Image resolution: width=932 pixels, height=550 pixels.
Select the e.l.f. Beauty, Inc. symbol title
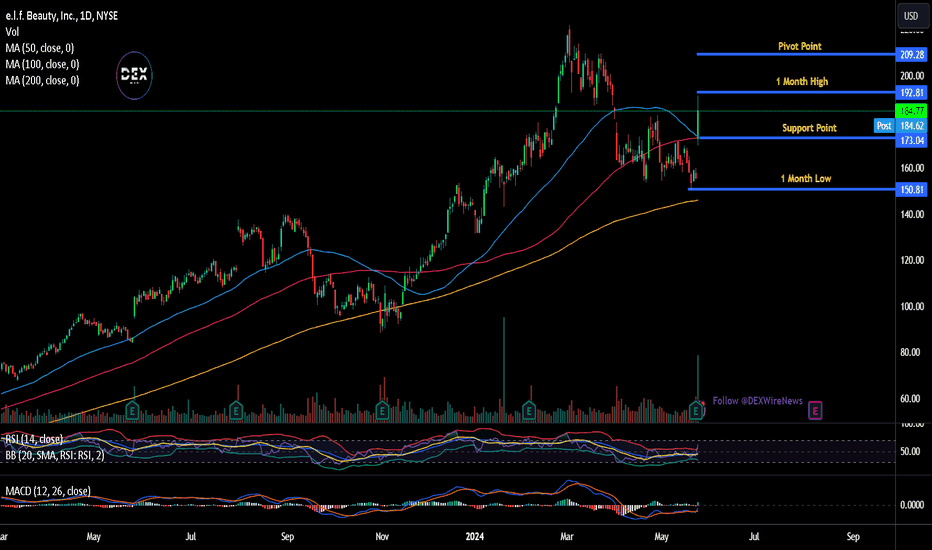[x=62, y=16]
